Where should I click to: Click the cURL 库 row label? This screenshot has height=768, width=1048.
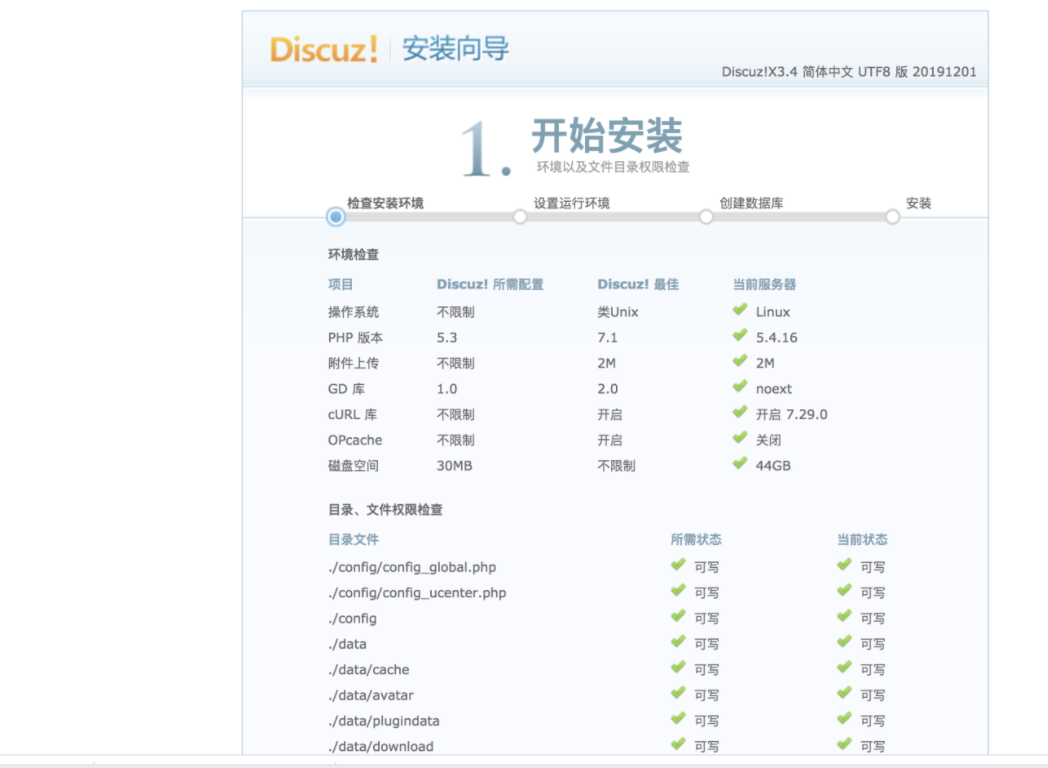(352, 414)
